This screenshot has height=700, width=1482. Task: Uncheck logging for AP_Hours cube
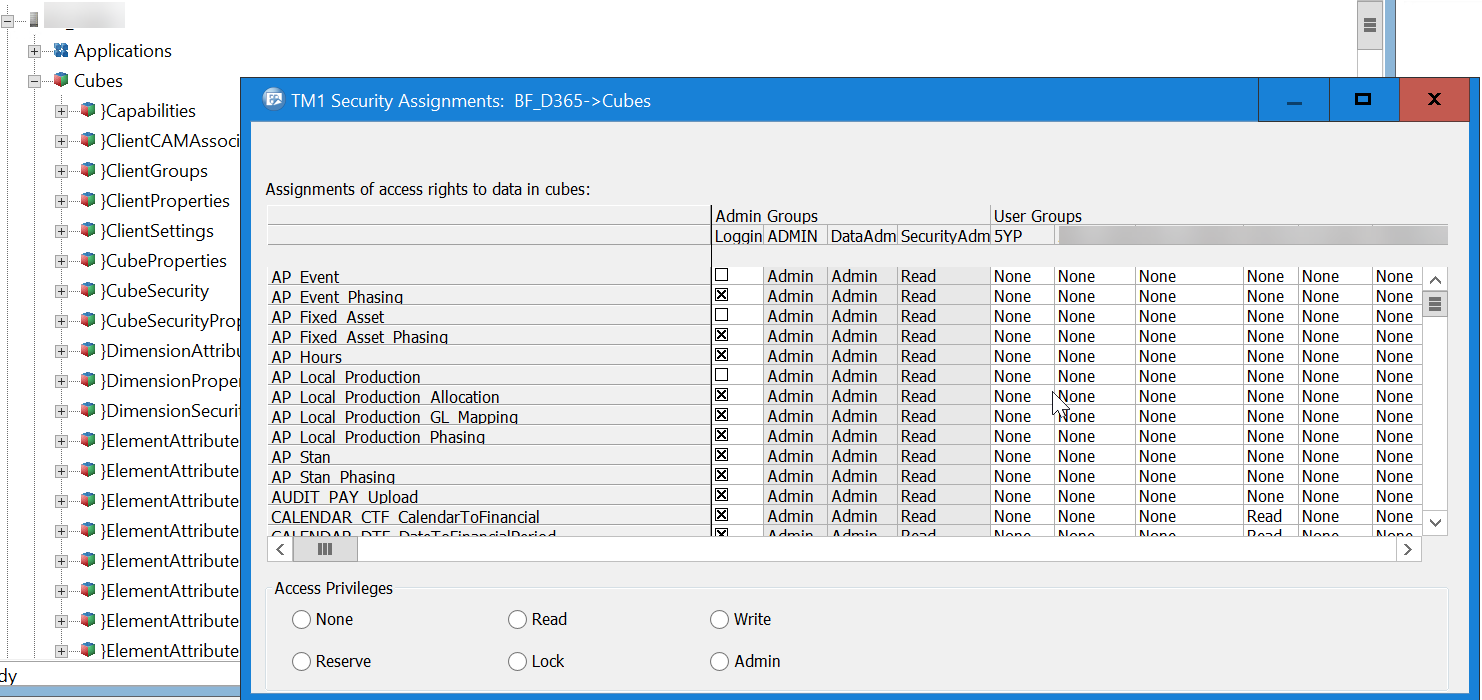pyautogui.click(x=721, y=355)
